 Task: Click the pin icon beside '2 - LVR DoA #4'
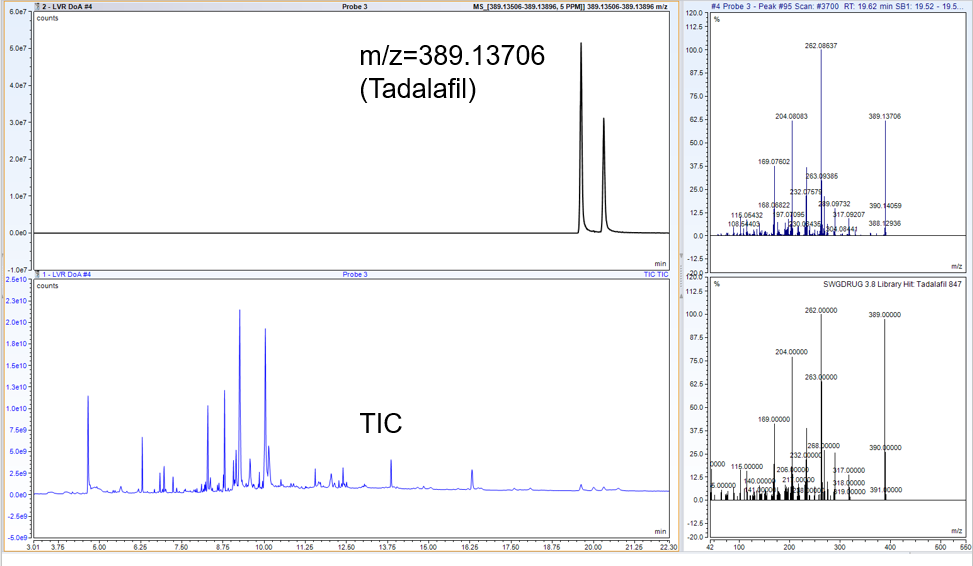pyautogui.click(x=37, y=6)
